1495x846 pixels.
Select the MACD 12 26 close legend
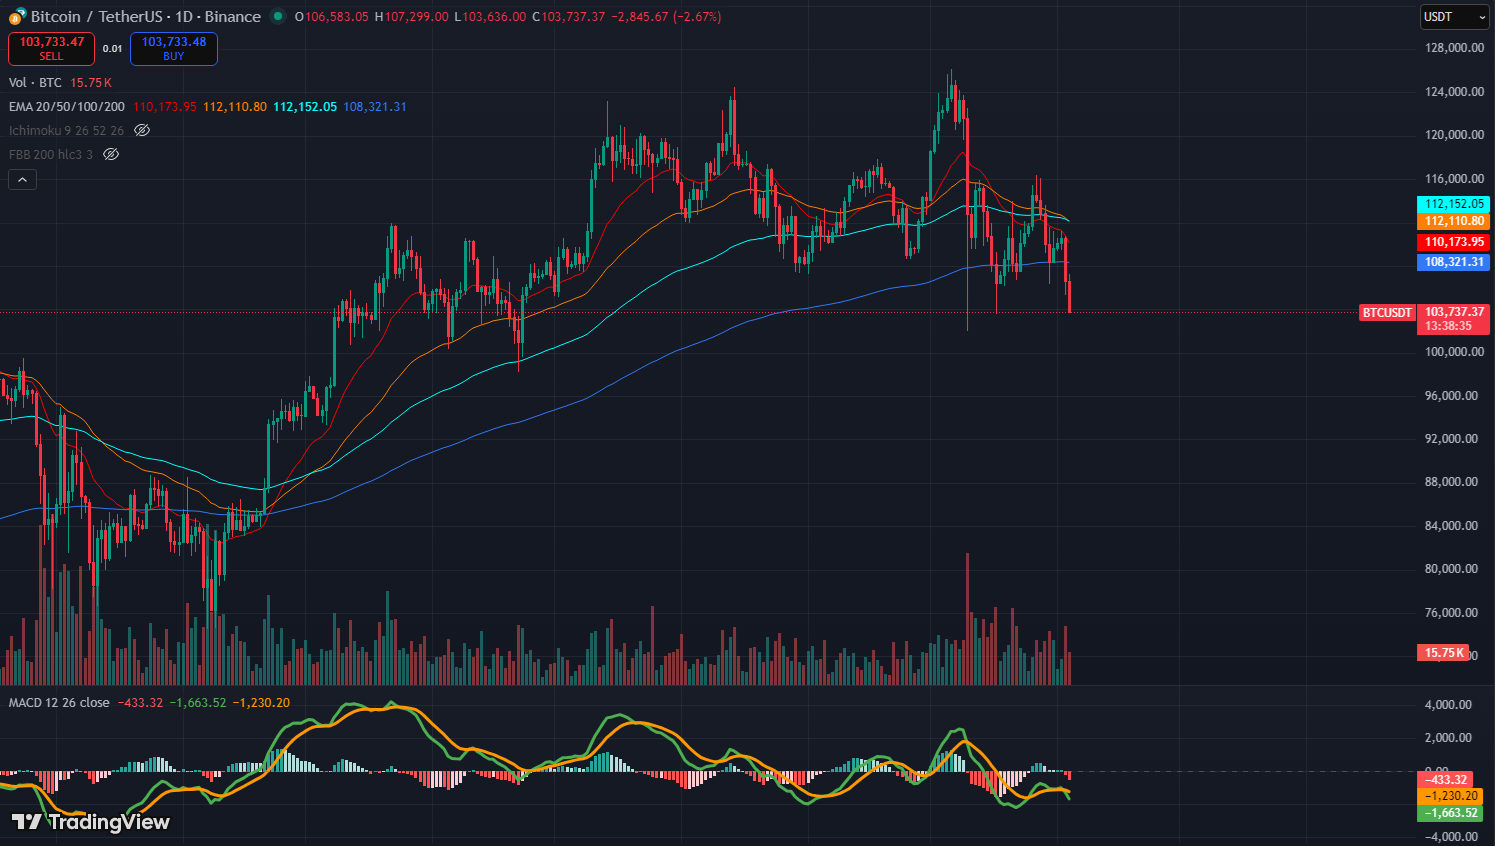tap(59, 703)
